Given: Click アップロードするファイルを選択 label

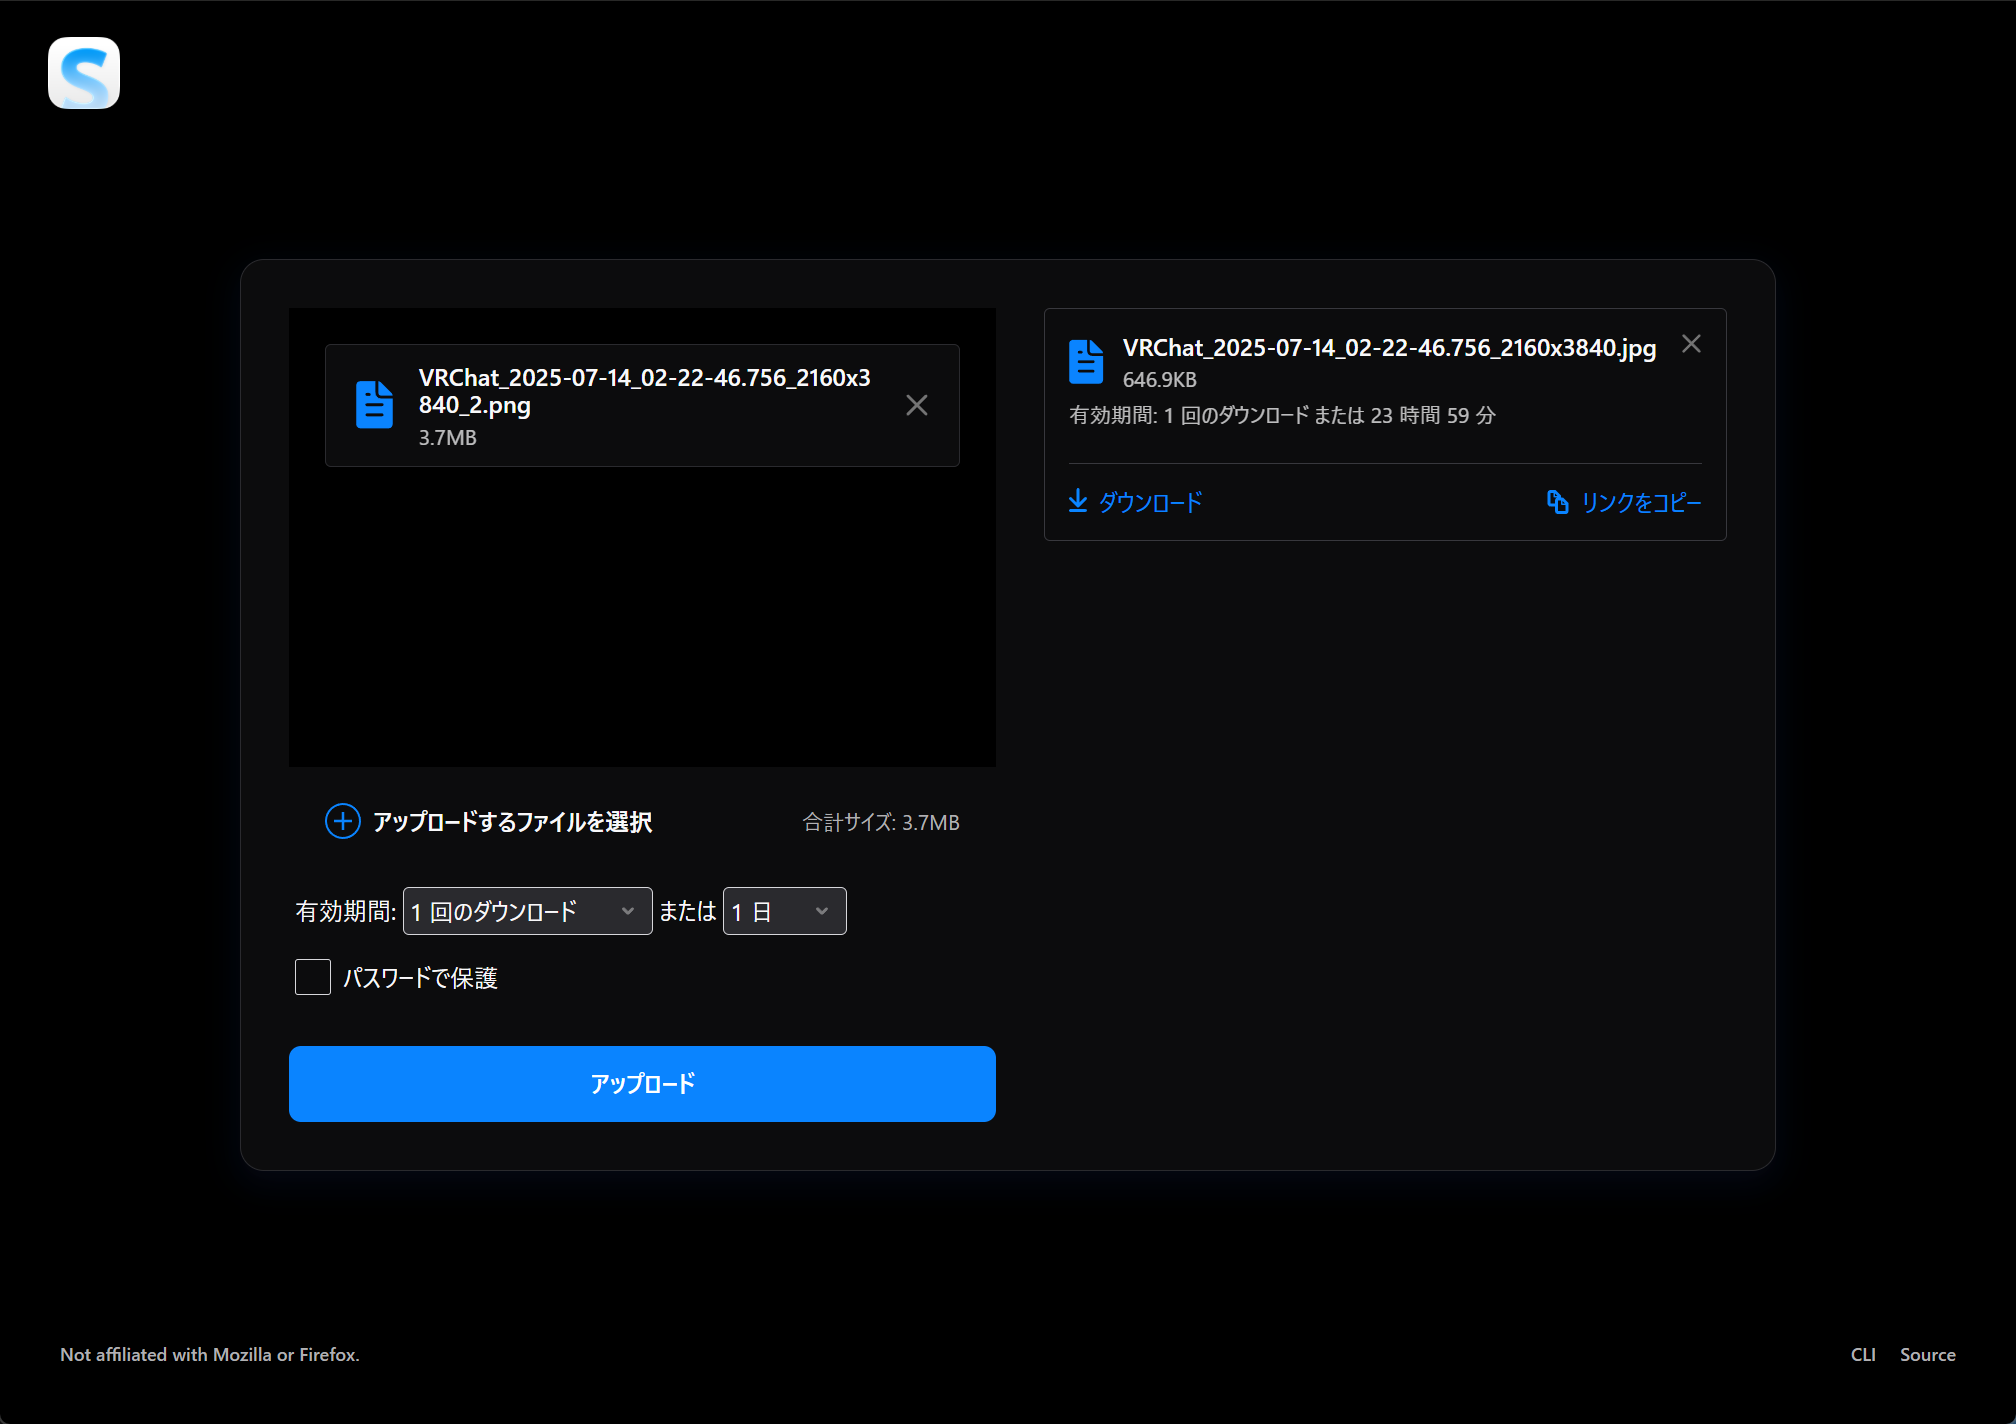Looking at the screenshot, I should click(513, 822).
